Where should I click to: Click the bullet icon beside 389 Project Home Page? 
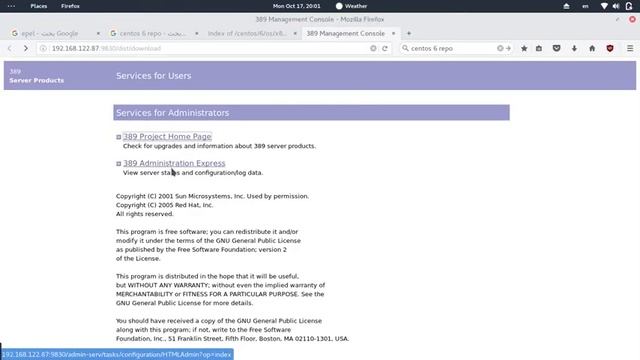pyautogui.click(x=119, y=137)
